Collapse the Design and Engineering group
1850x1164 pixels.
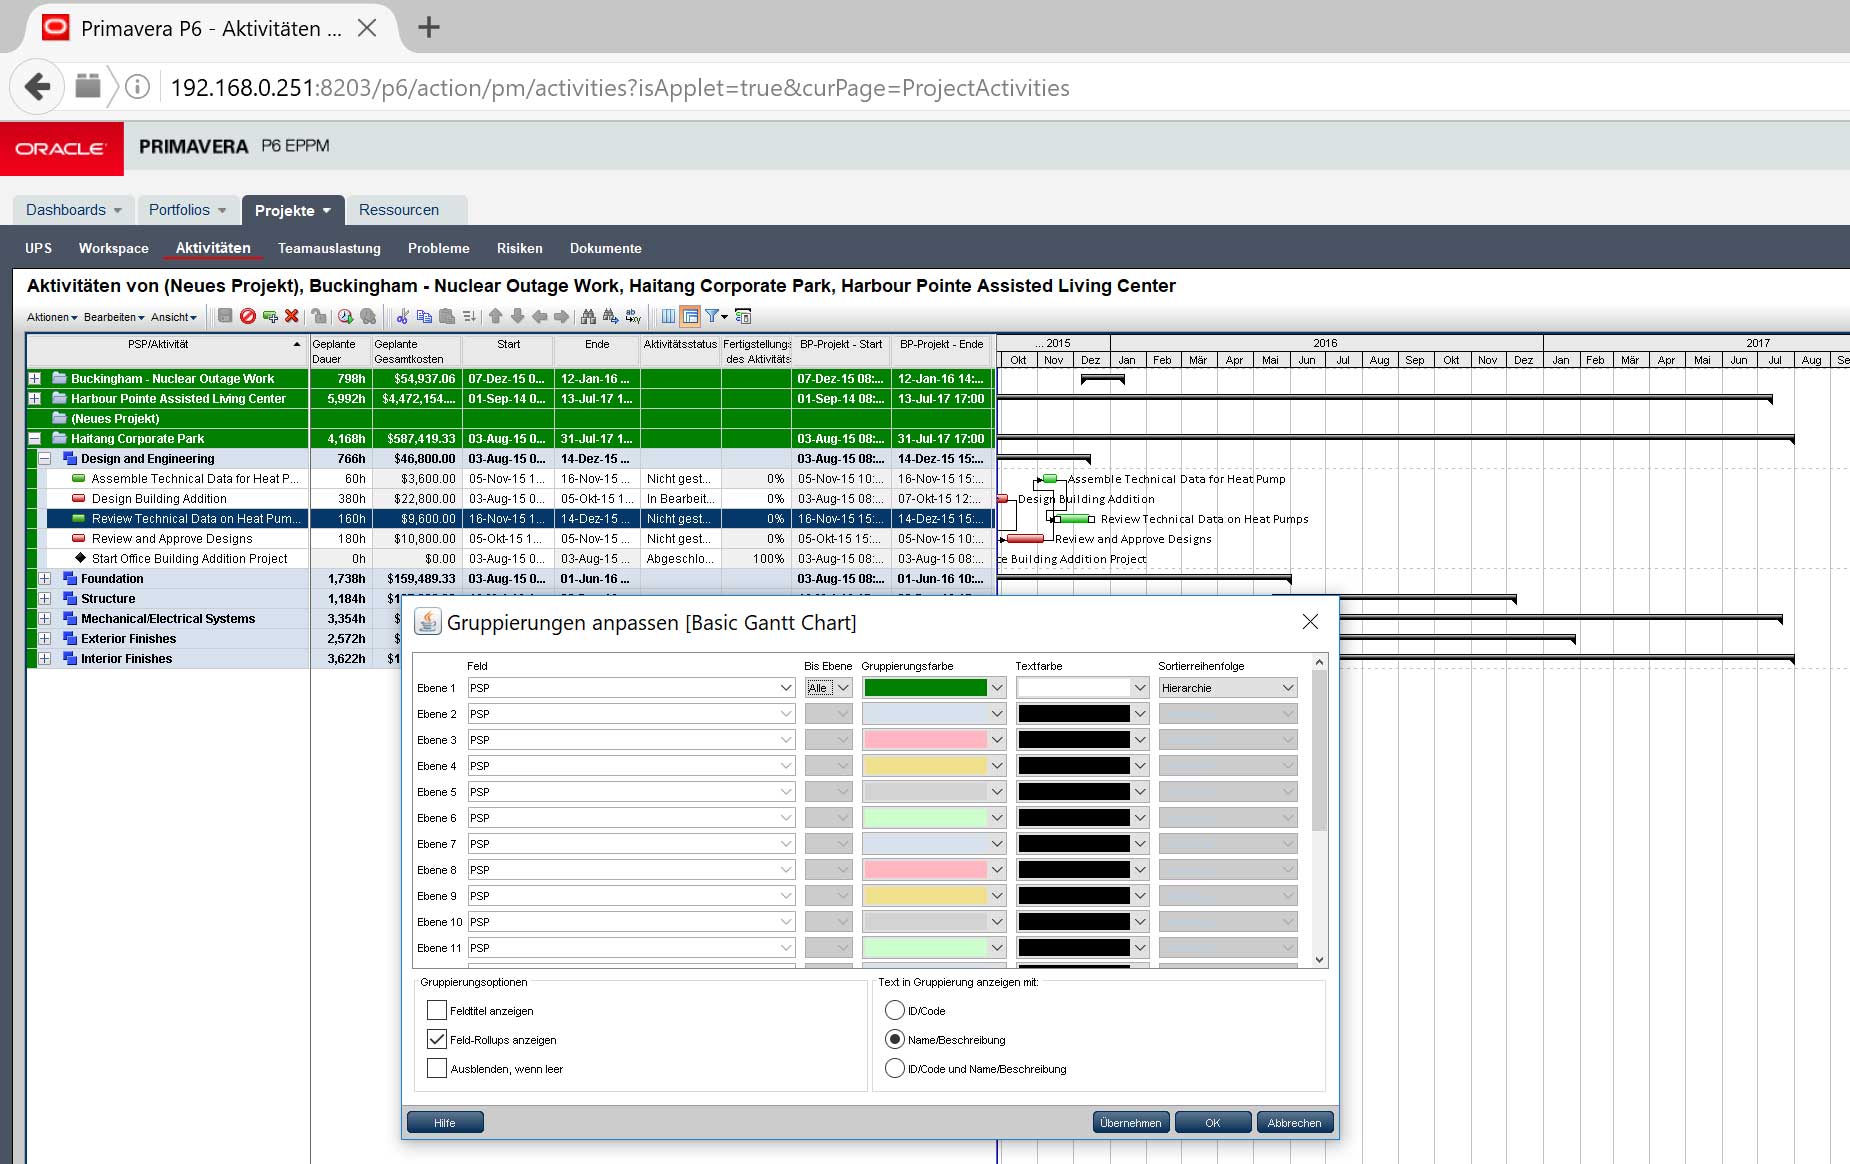point(45,458)
